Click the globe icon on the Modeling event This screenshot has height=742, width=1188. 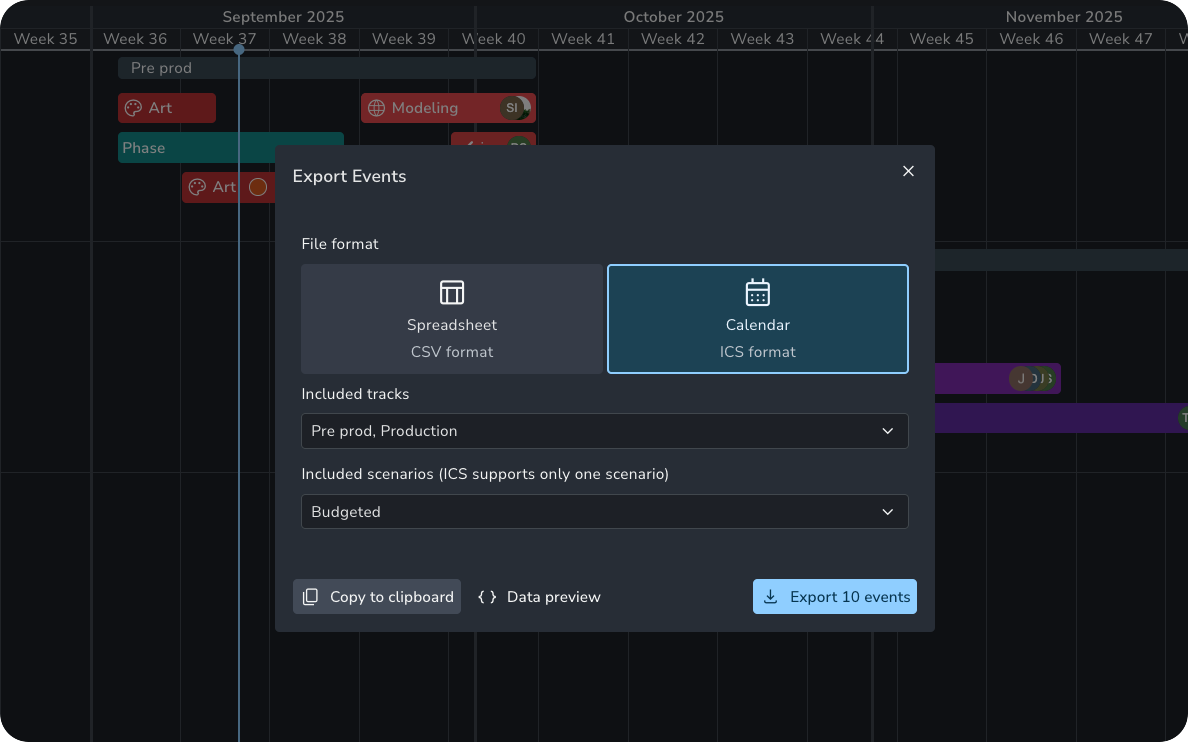click(x=377, y=108)
